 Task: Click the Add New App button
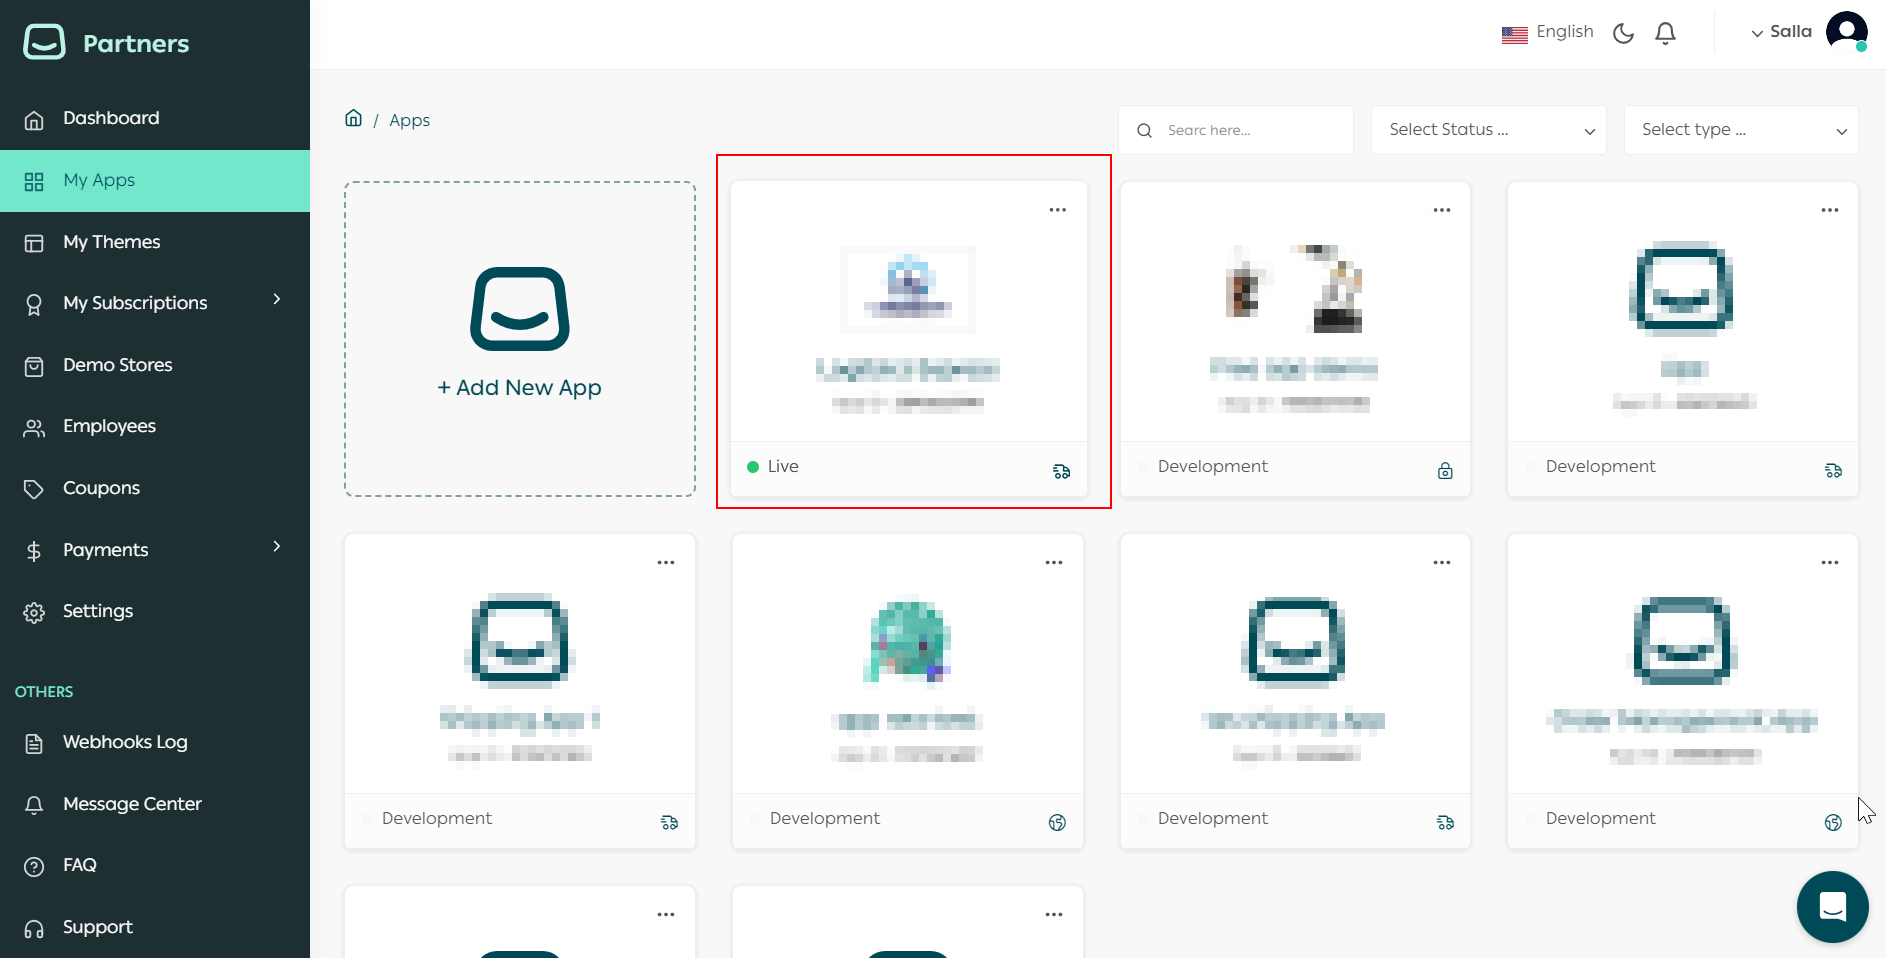pos(519,387)
